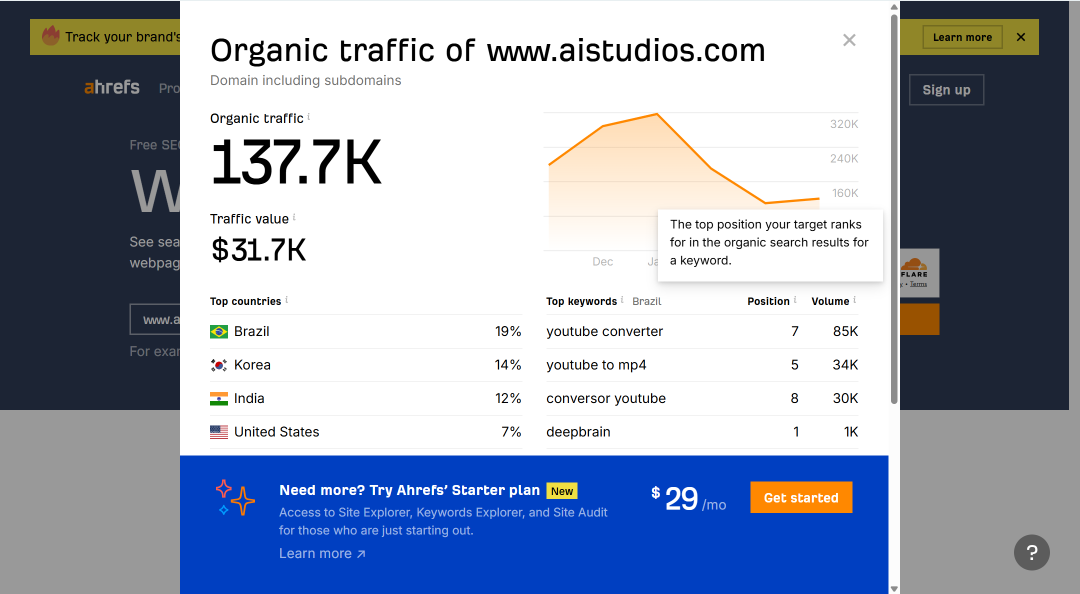Click the keyword 'youtube converter'

point(604,331)
